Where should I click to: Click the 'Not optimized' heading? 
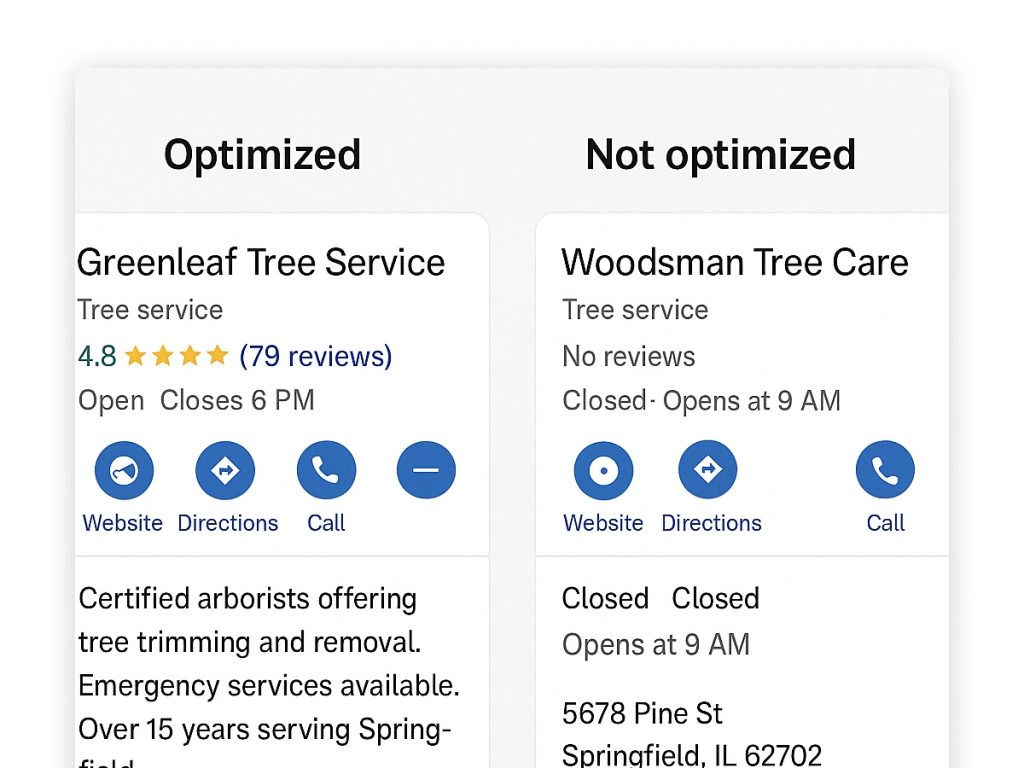(x=720, y=155)
